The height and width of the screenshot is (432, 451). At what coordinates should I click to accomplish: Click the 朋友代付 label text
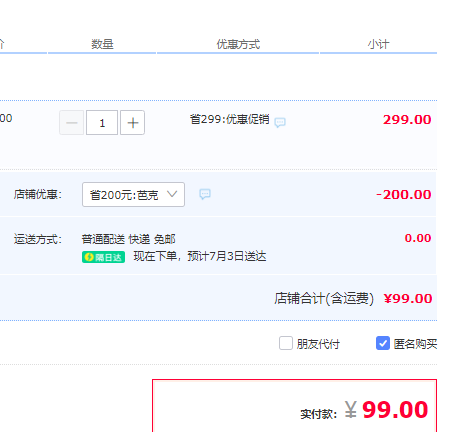(x=318, y=344)
